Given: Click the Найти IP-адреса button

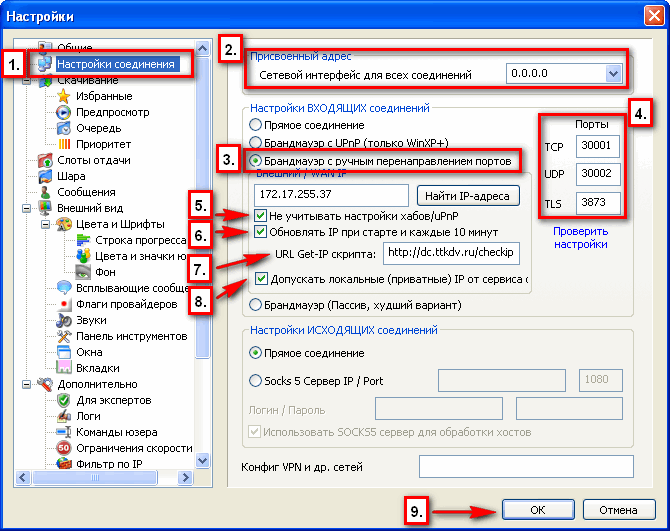Looking at the screenshot, I should [468, 195].
